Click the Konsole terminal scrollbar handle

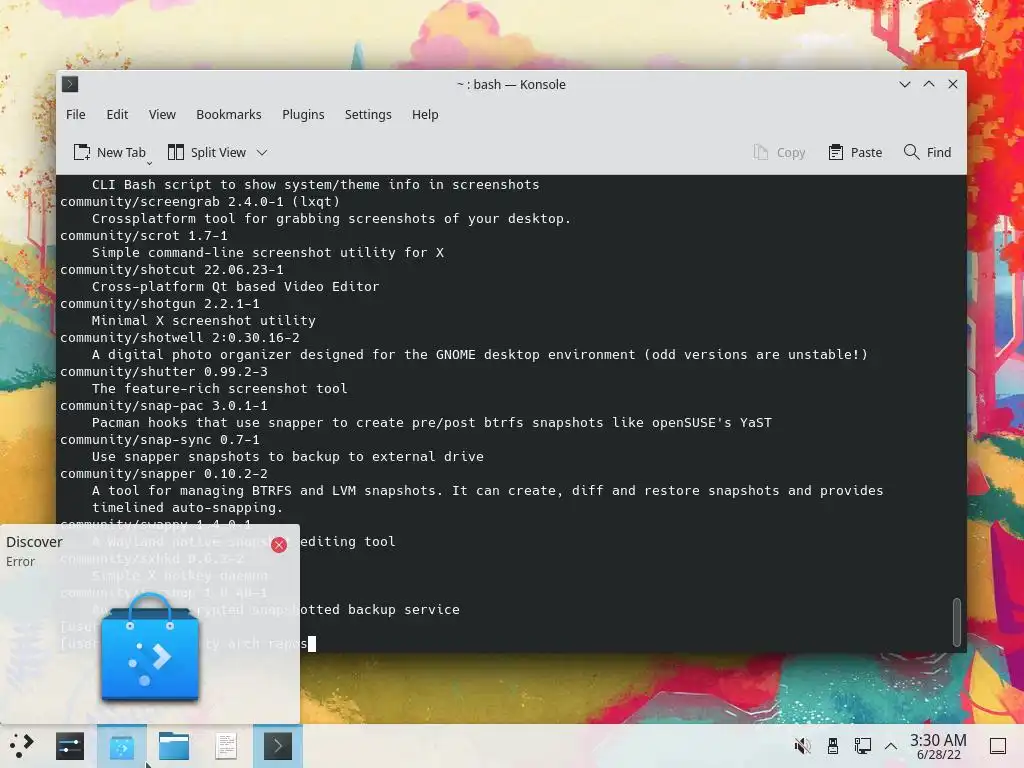point(957,622)
